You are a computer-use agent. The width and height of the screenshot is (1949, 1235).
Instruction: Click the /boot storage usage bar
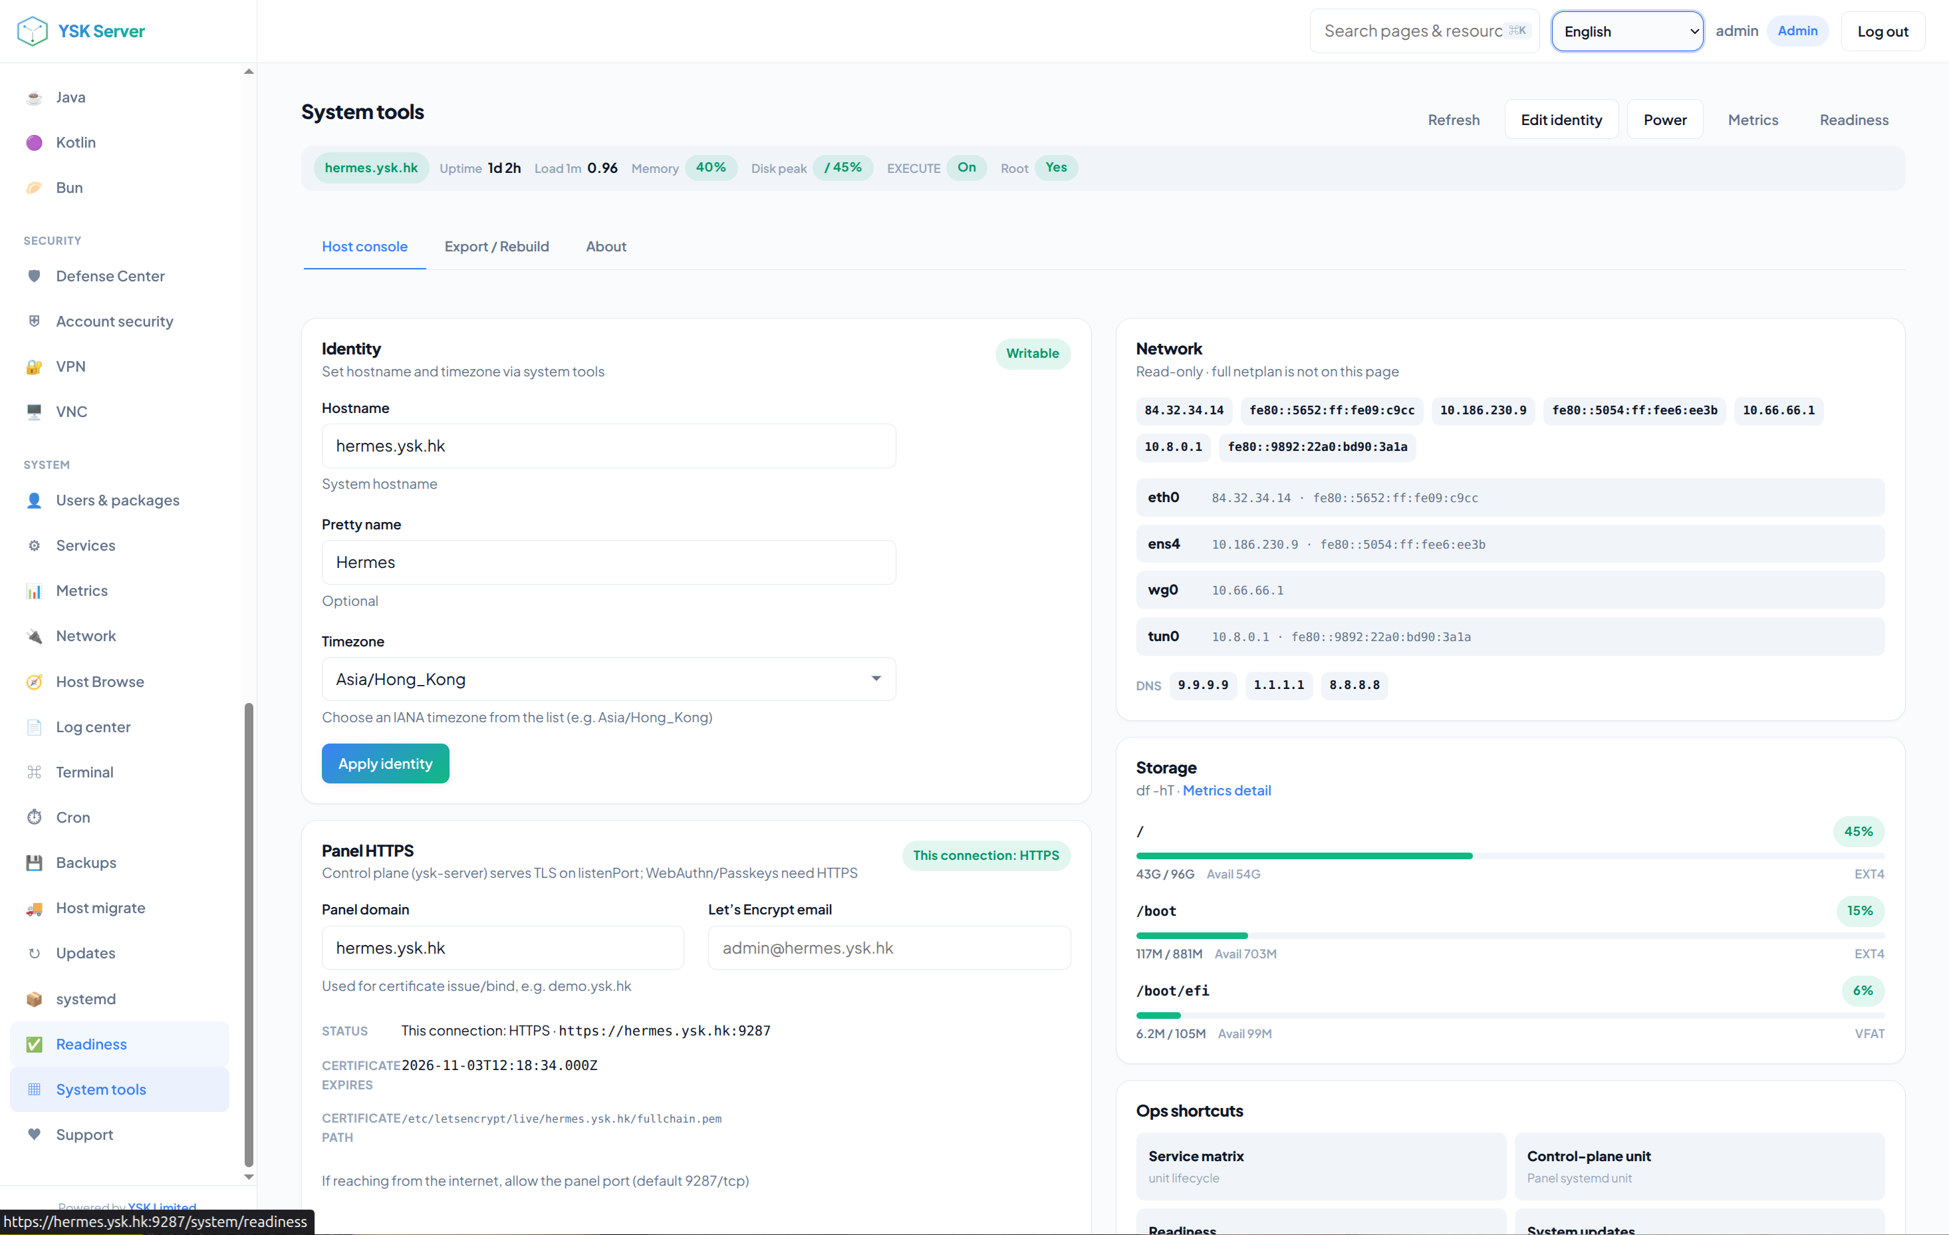click(1510, 936)
